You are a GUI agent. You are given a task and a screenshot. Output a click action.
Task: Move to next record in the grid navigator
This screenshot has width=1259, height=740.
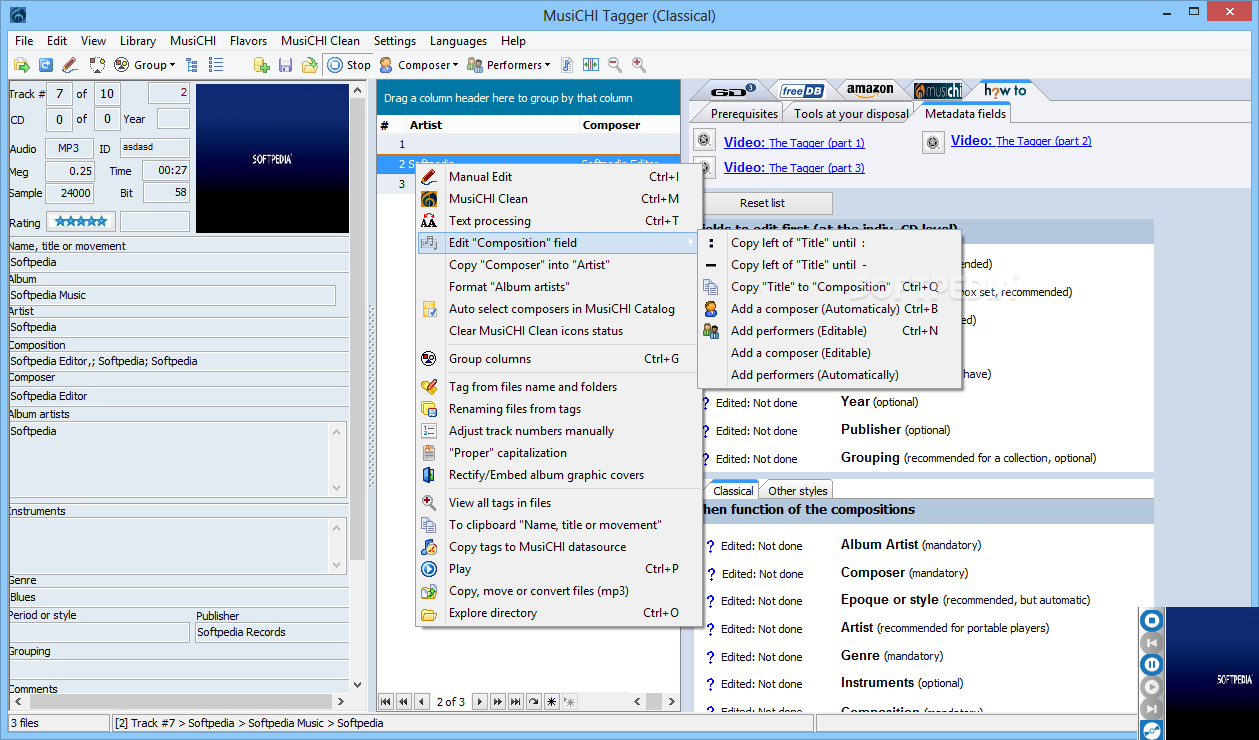click(x=480, y=702)
